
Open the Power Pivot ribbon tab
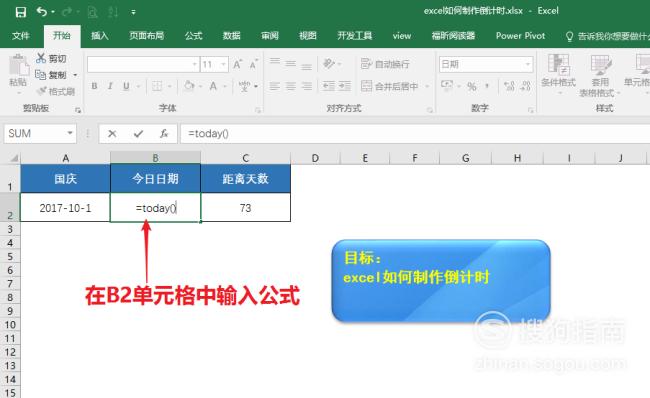(520, 36)
